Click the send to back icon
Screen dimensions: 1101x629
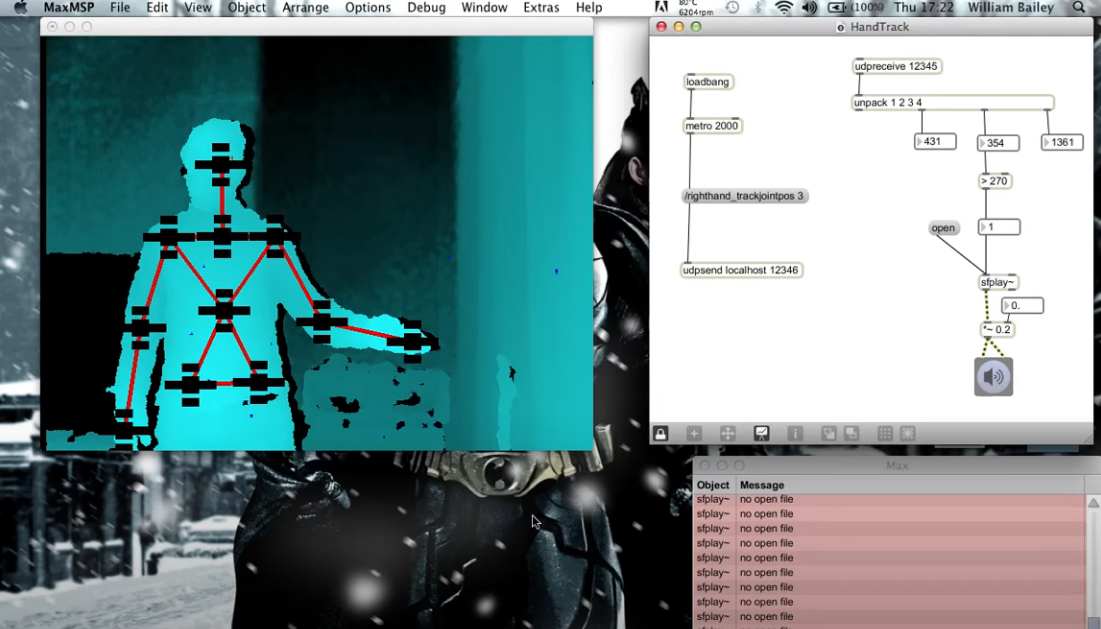click(851, 433)
